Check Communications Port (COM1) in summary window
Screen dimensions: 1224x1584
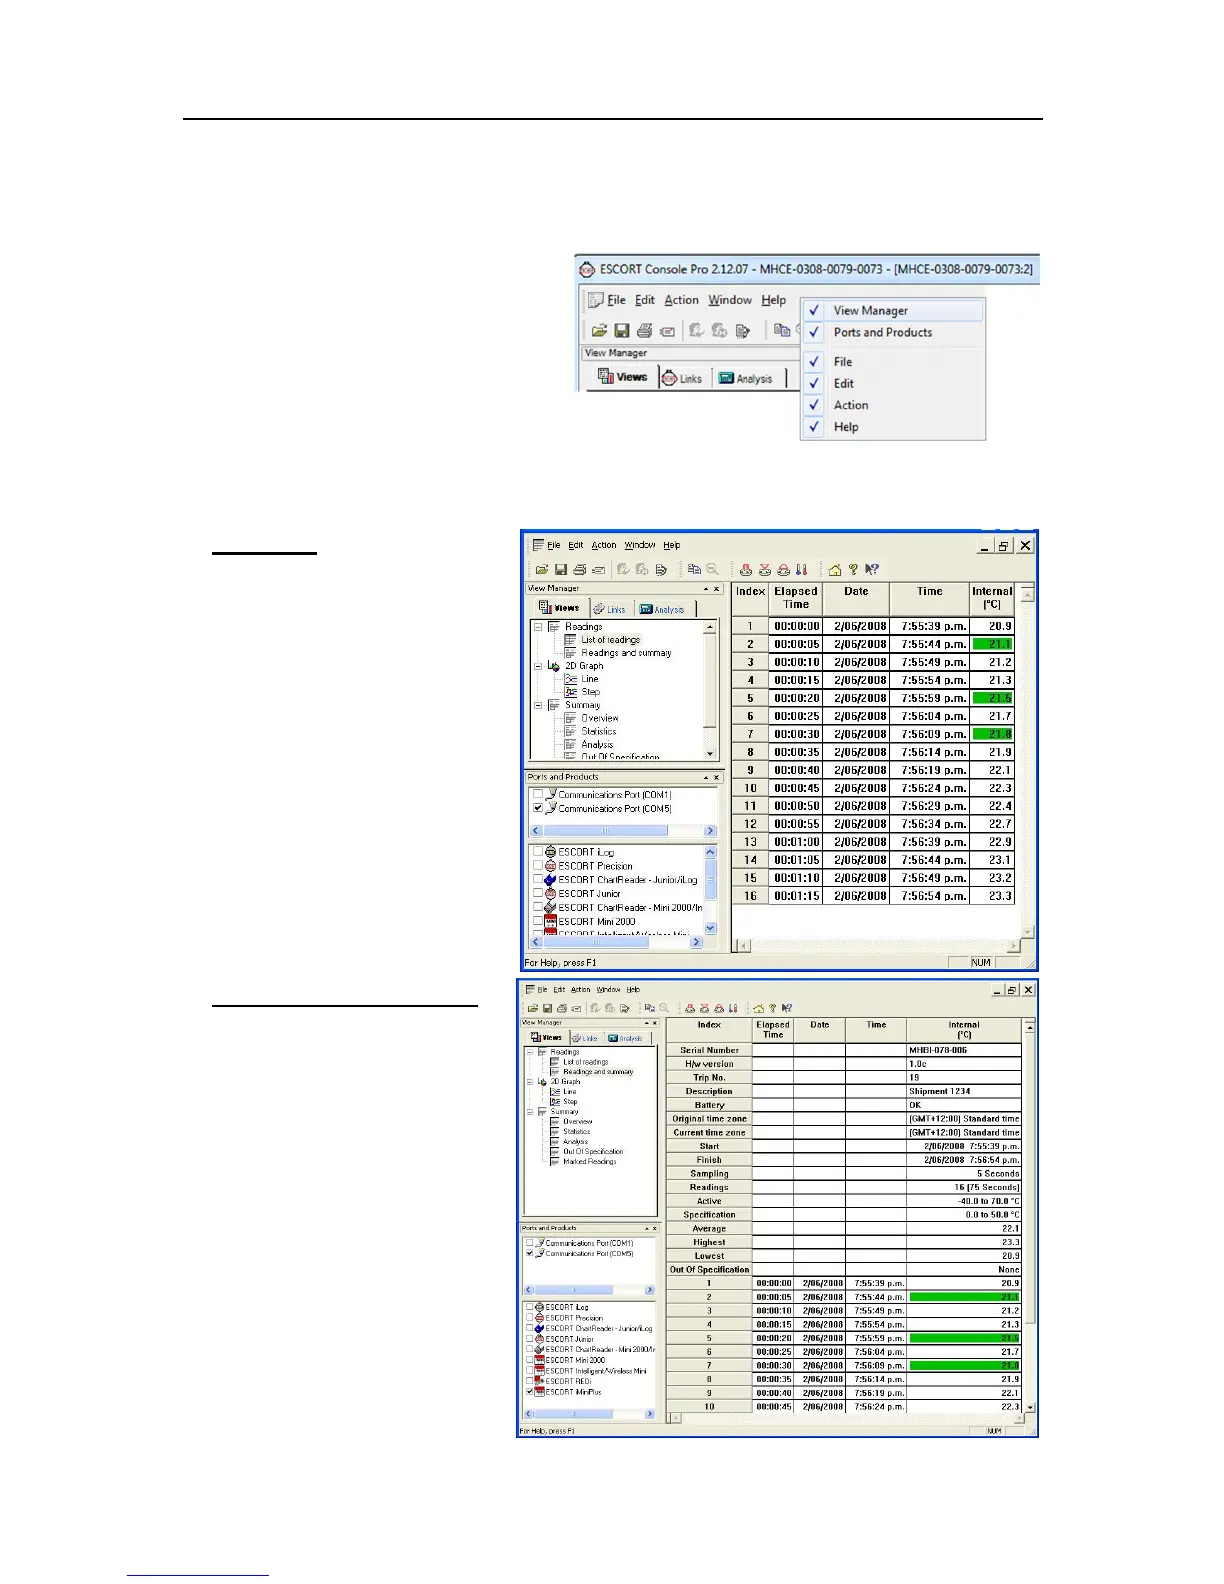click(530, 1243)
